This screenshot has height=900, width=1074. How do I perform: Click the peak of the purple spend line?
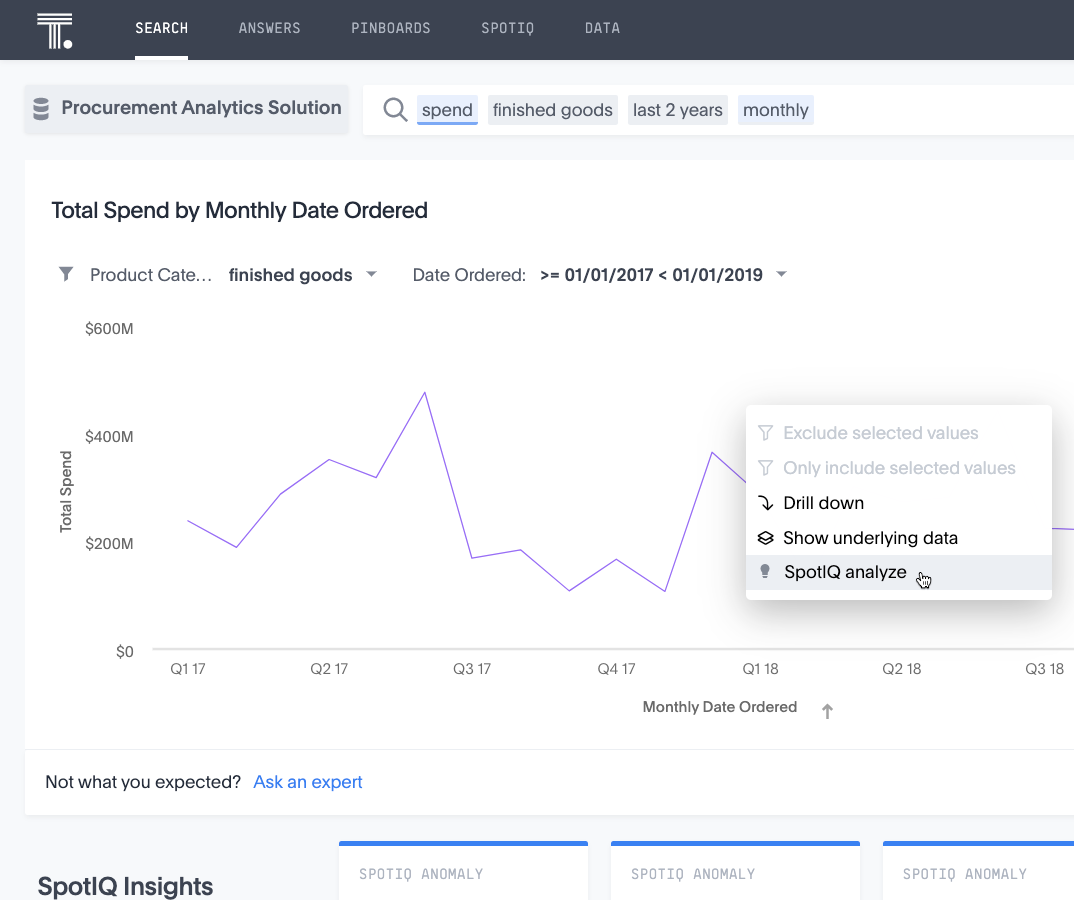point(425,392)
